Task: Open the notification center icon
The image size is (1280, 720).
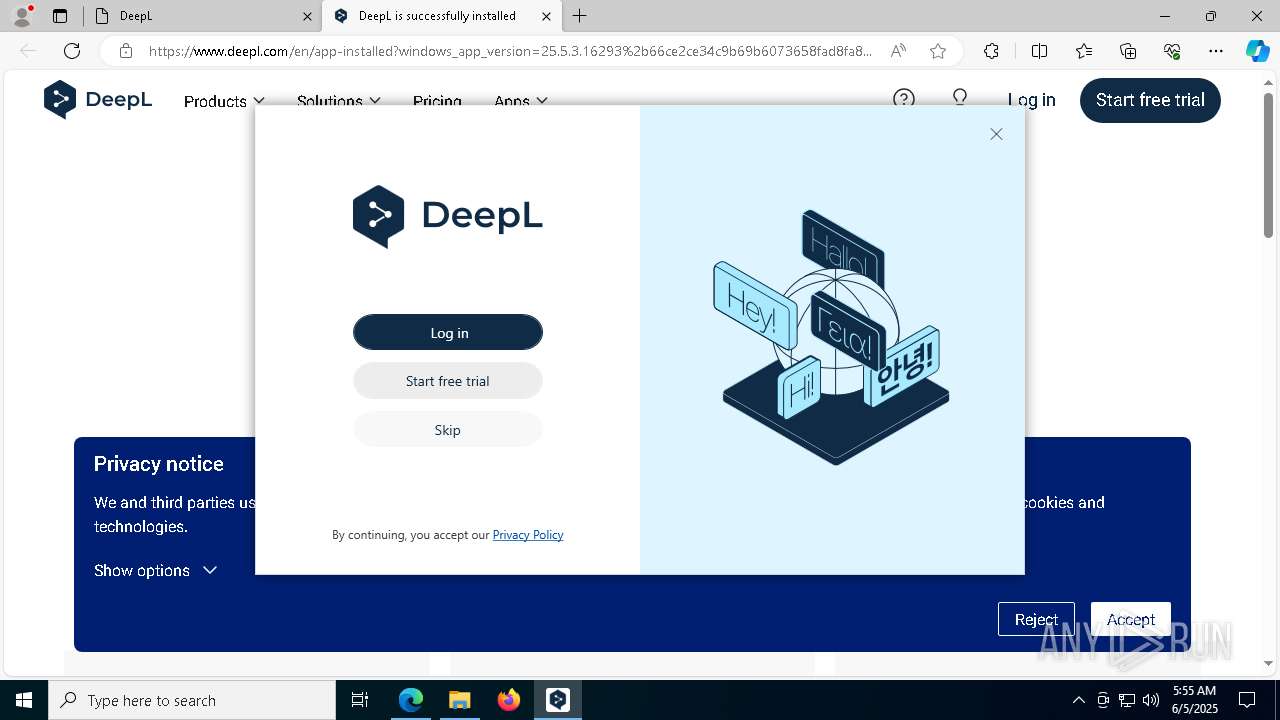Action: pos(1247,700)
